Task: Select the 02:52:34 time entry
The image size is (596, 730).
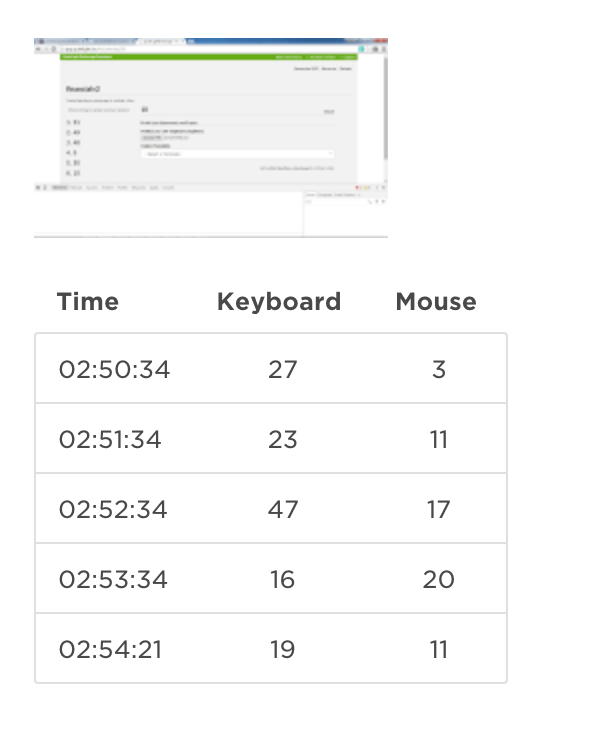Action: pyautogui.click(x=113, y=509)
